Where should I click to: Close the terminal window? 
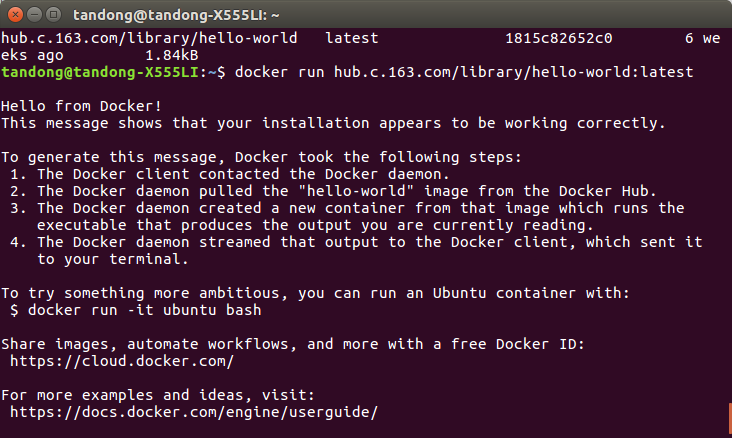(15, 15)
